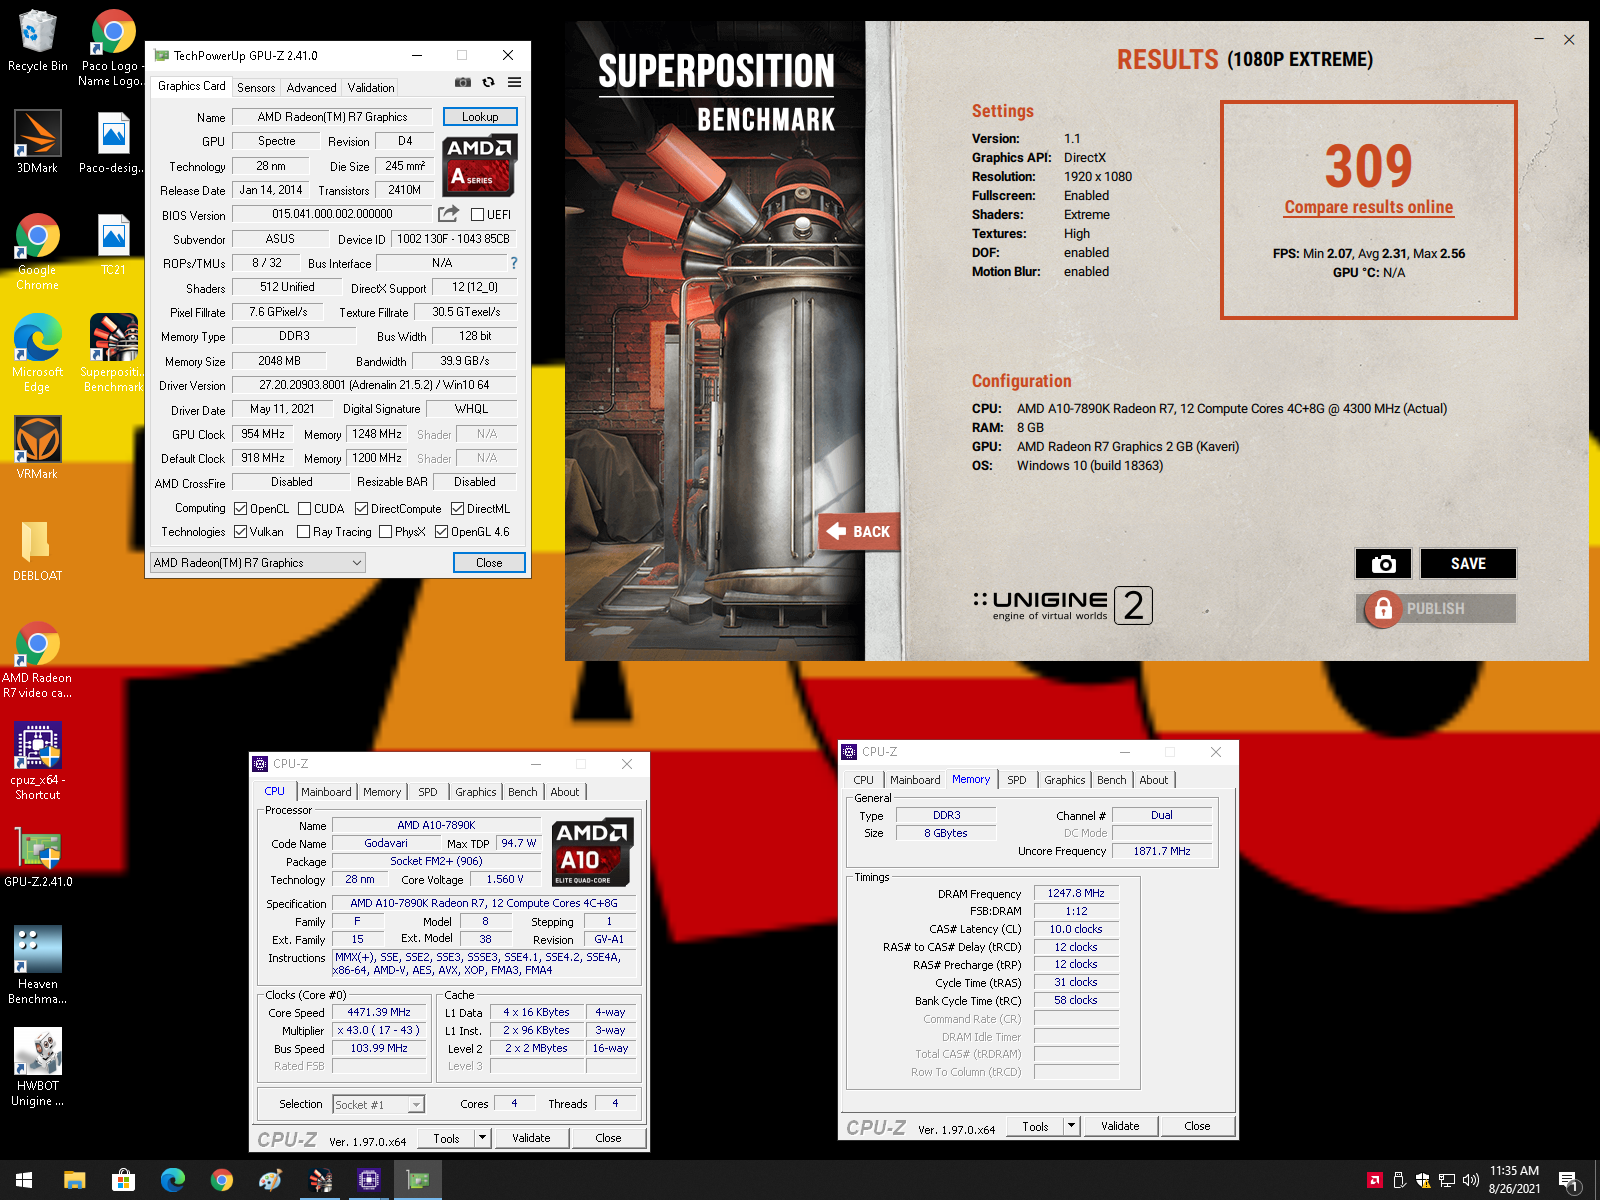The width and height of the screenshot is (1600, 1200).
Task: Click the GPU-Z refresh icon
Action: point(489,82)
